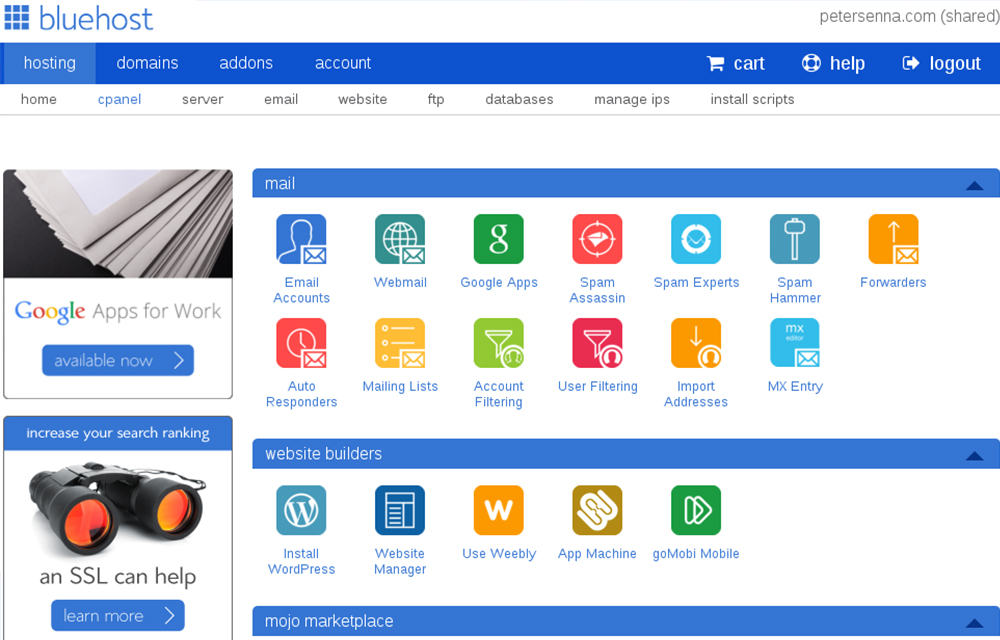Select the cpanel submenu item
1000x640 pixels.
point(119,99)
